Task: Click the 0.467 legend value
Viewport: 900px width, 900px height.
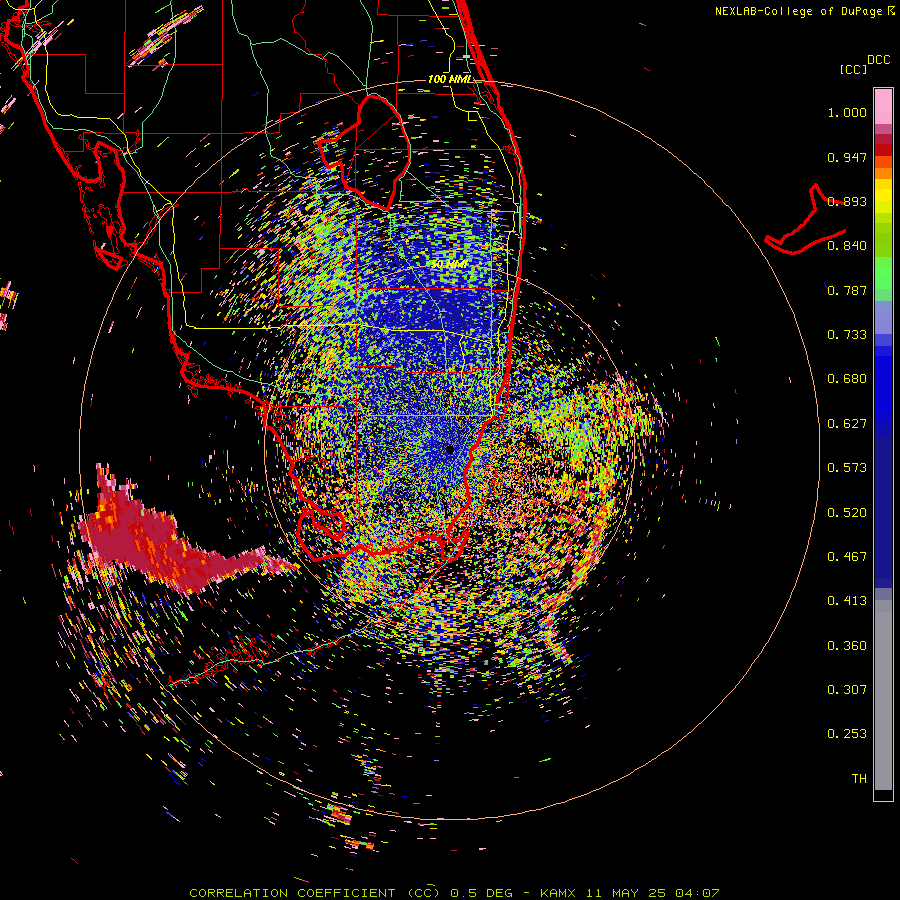Action: (847, 557)
